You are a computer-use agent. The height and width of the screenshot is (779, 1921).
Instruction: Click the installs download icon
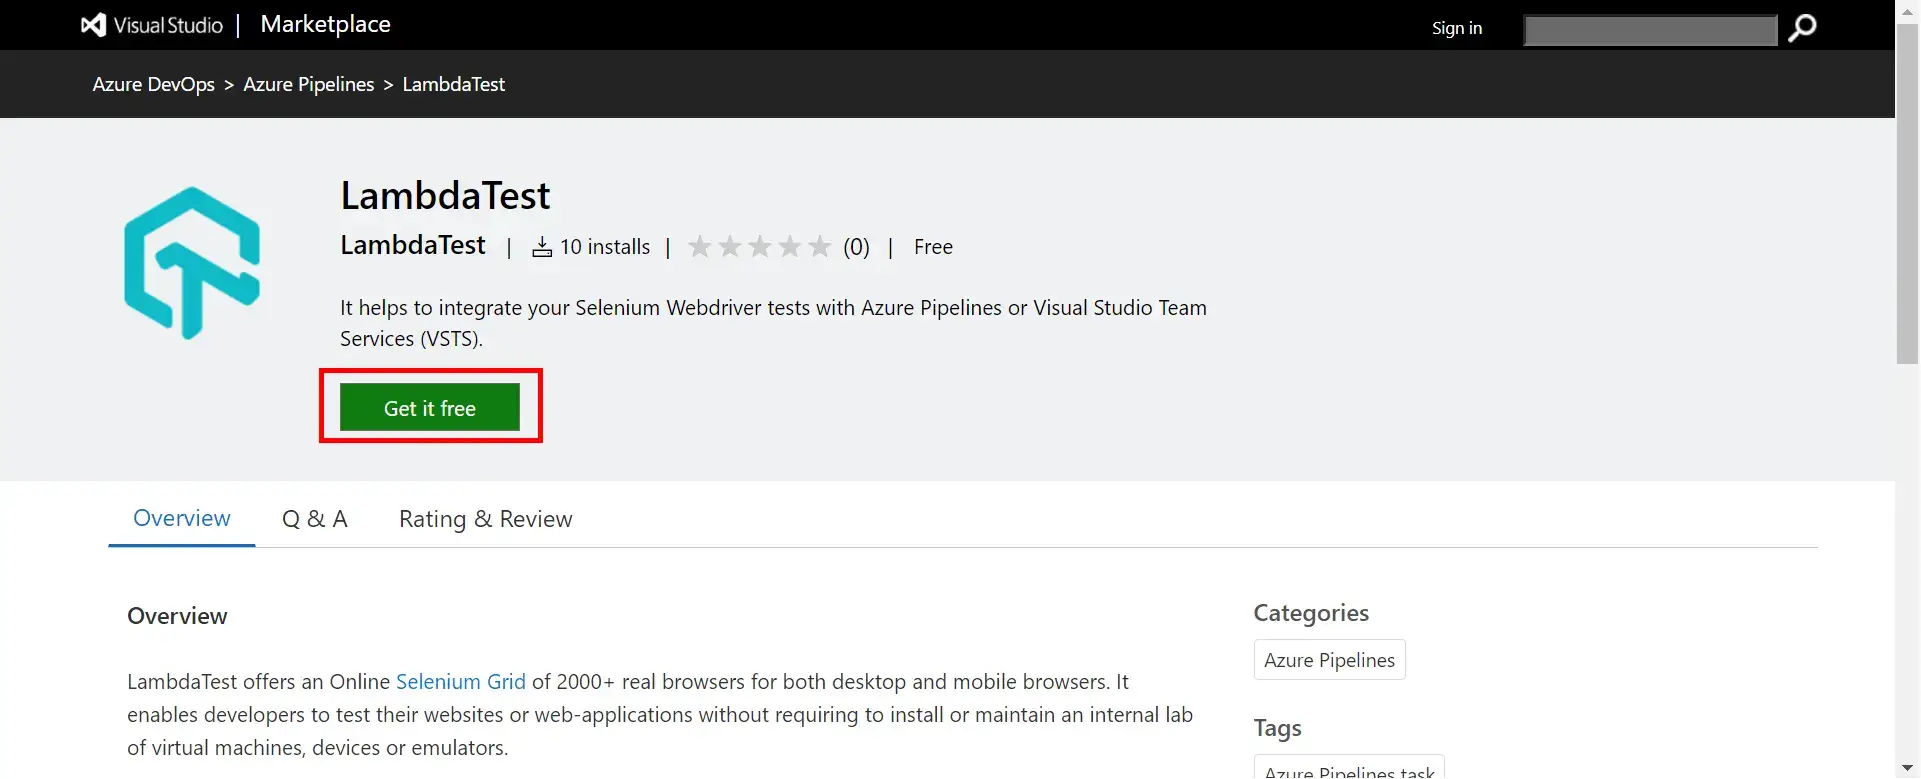(x=542, y=247)
